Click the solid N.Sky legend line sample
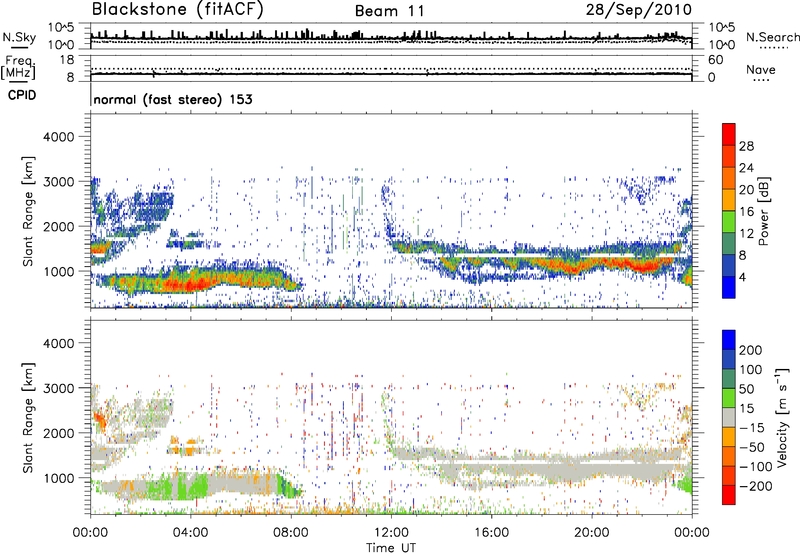 point(19,47)
